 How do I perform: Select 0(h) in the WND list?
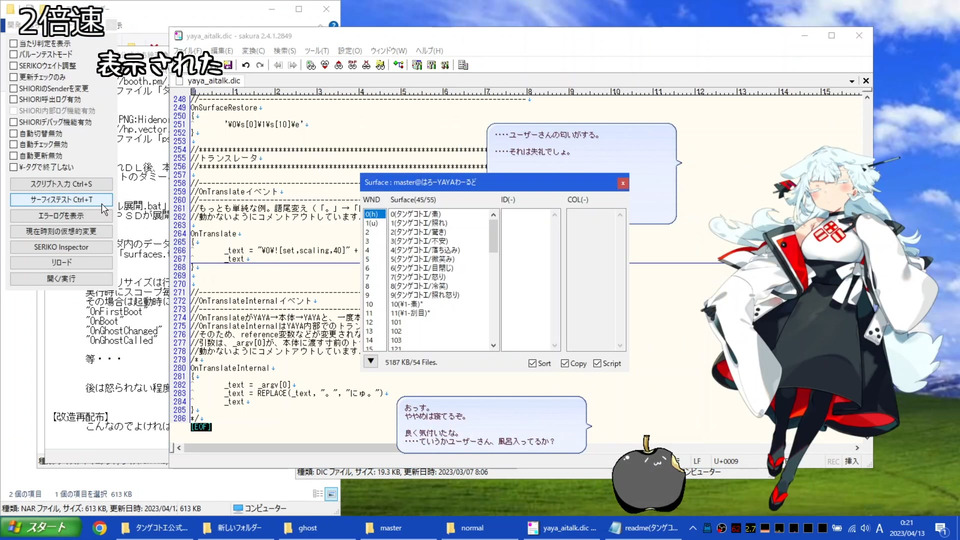click(x=374, y=214)
